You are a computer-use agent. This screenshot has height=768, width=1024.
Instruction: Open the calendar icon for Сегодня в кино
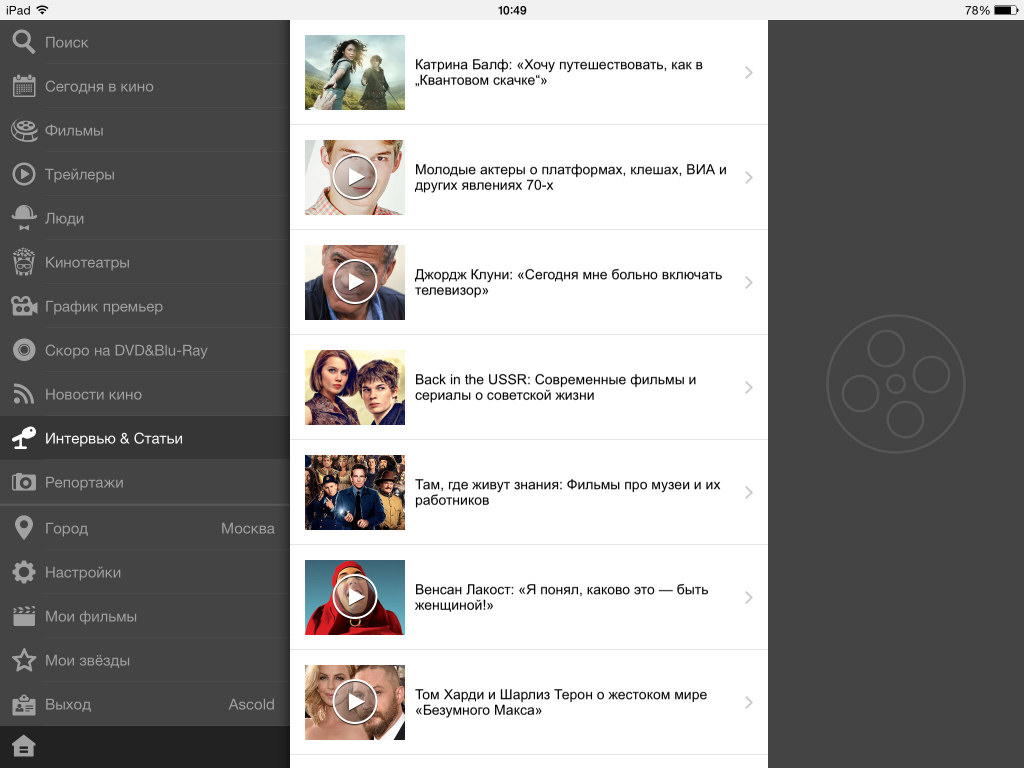pos(24,86)
